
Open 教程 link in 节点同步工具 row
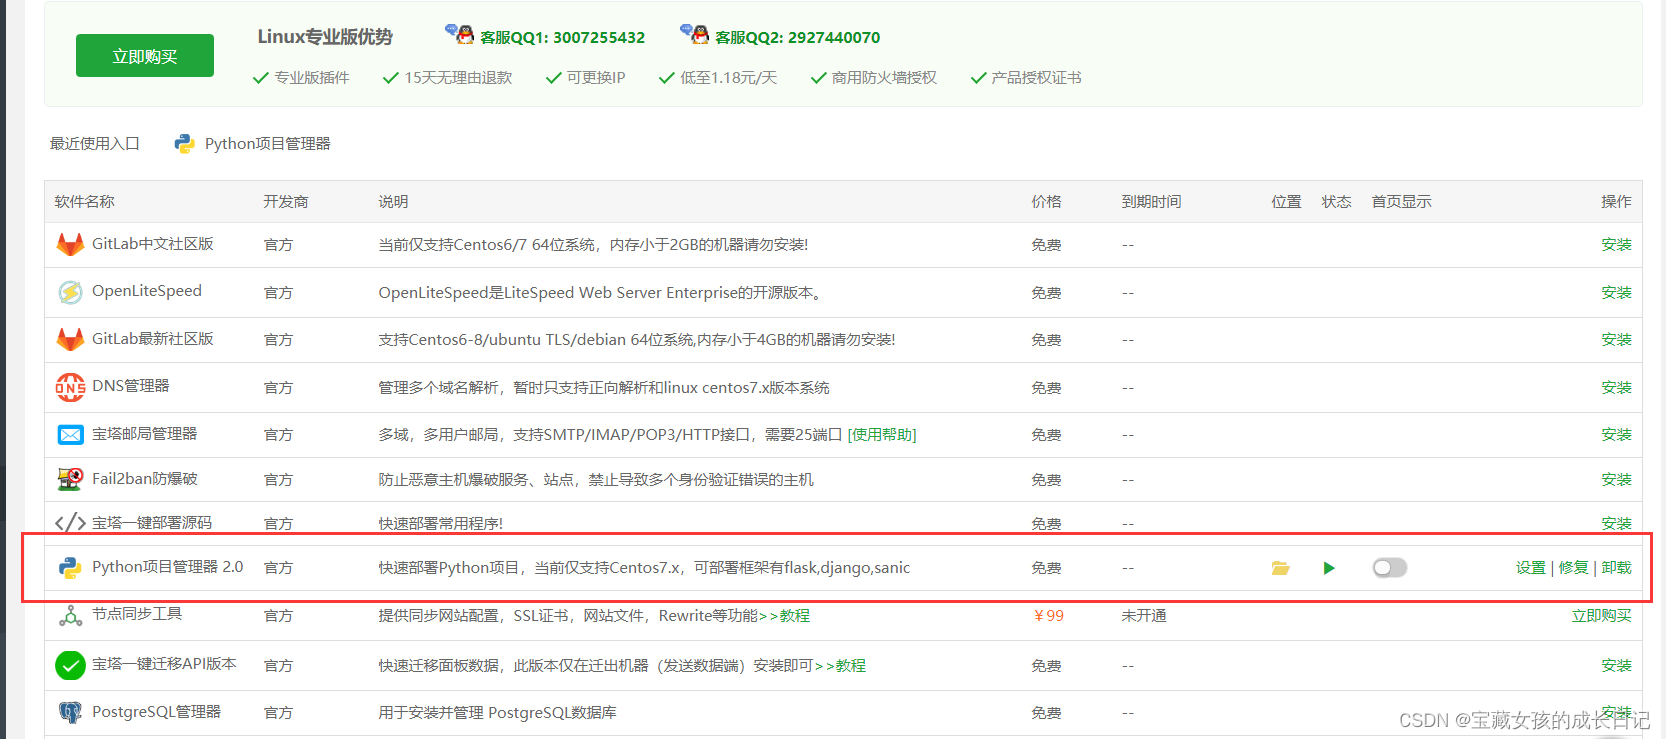[795, 616]
